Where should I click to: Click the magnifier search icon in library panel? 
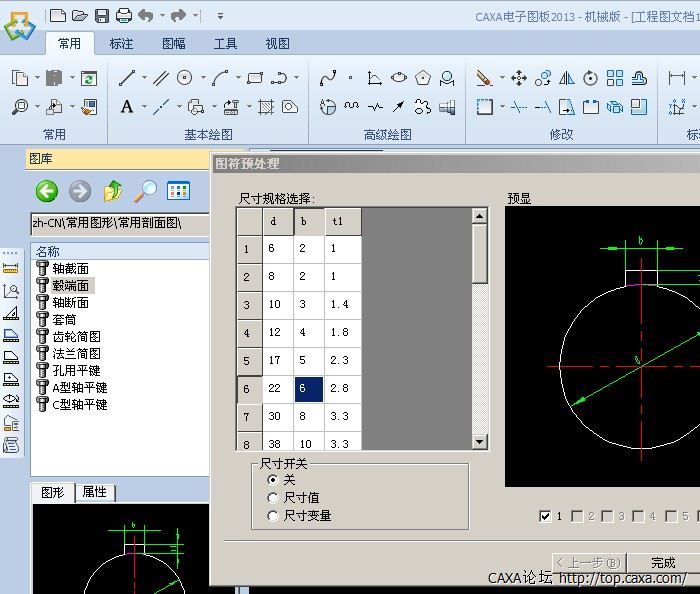coord(146,191)
